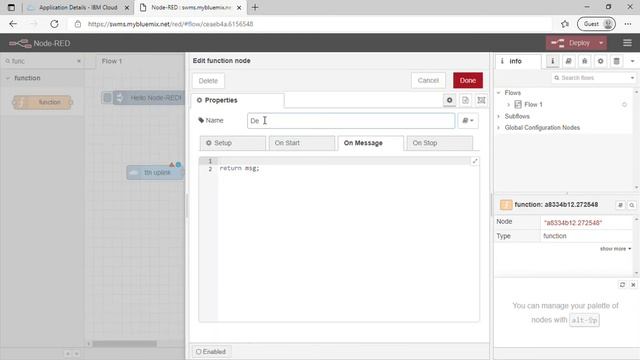Select the Flow 1 workspace tab
Screen dimensions: 640x360
click(112, 61)
